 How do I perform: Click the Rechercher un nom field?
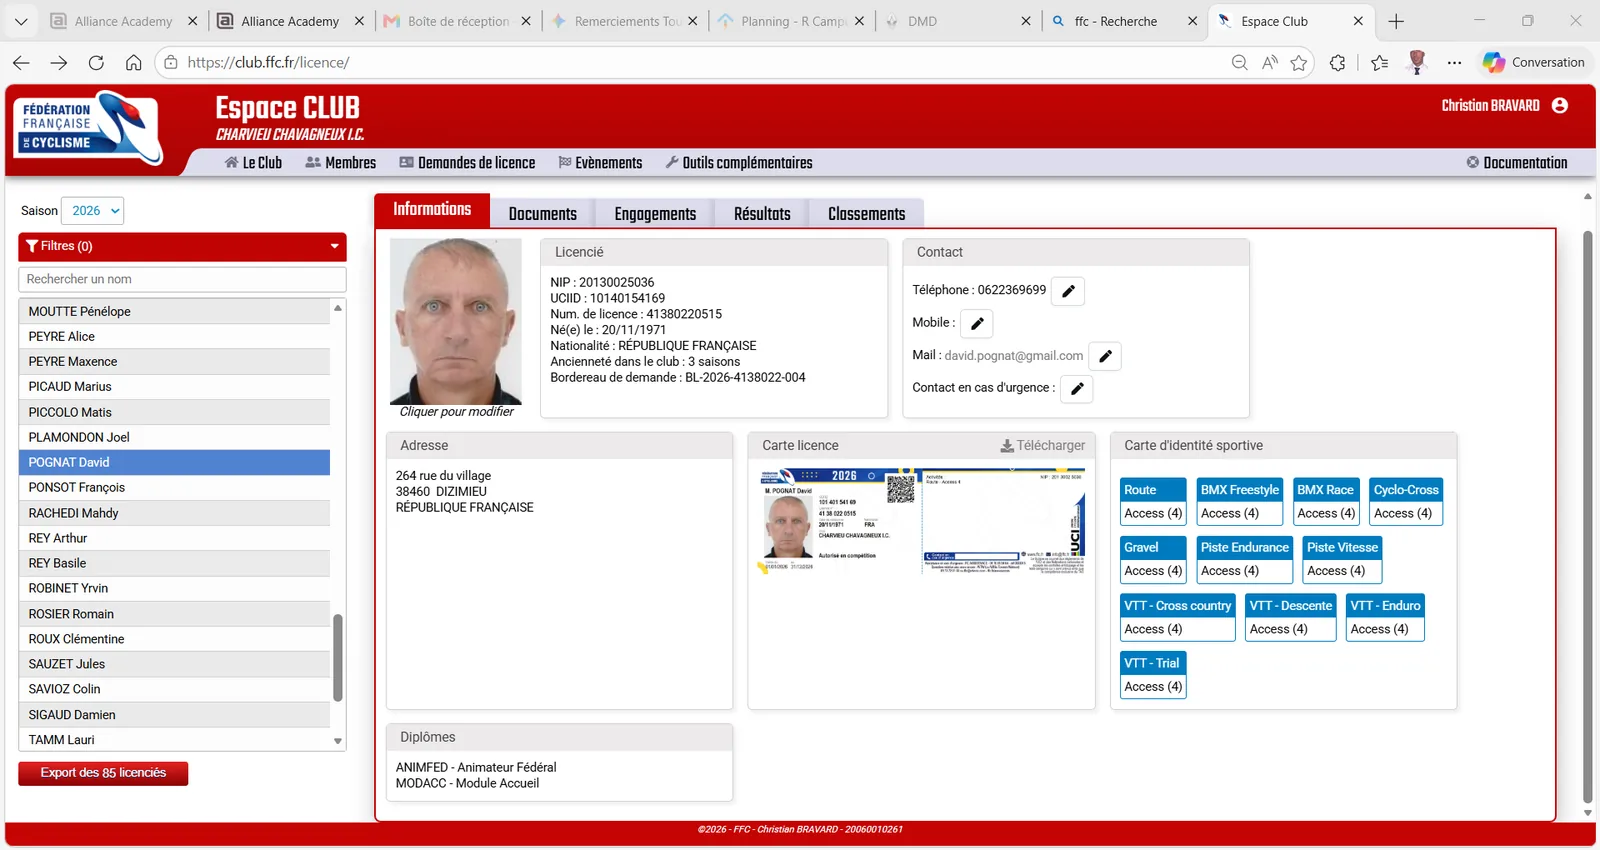(x=182, y=279)
